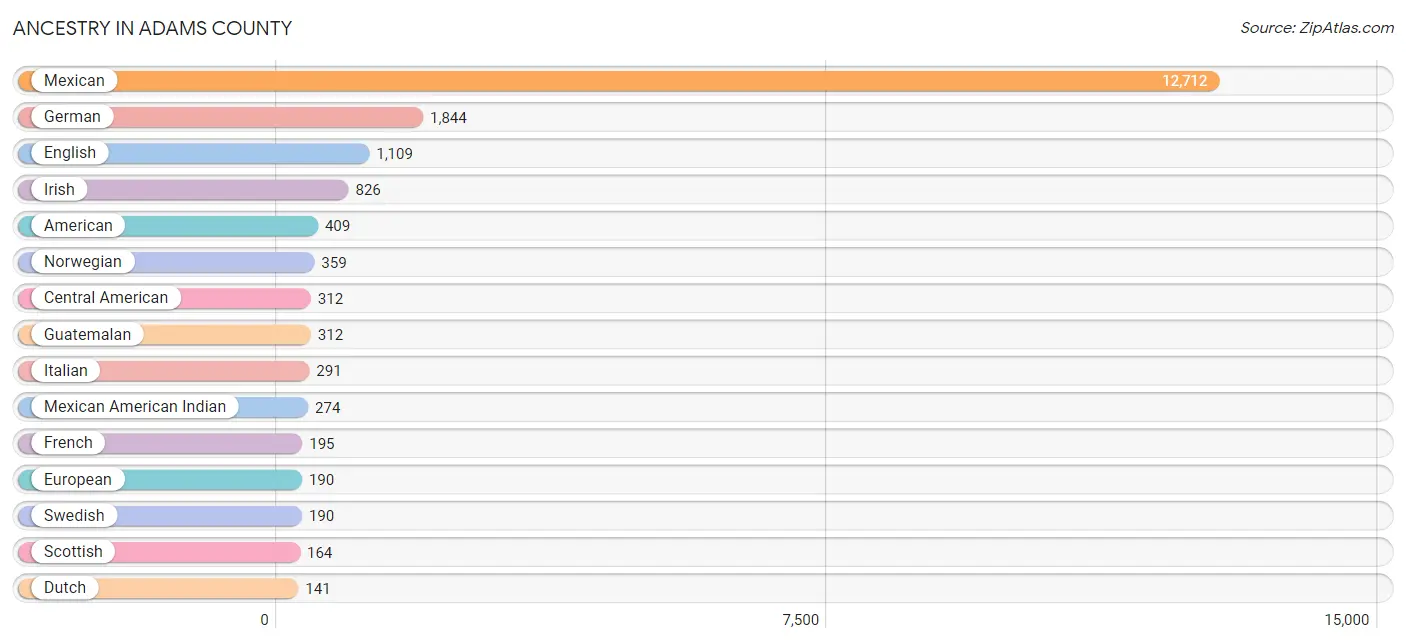
Task: Select the Irish ancestry label
Action: (x=59, y=190)
